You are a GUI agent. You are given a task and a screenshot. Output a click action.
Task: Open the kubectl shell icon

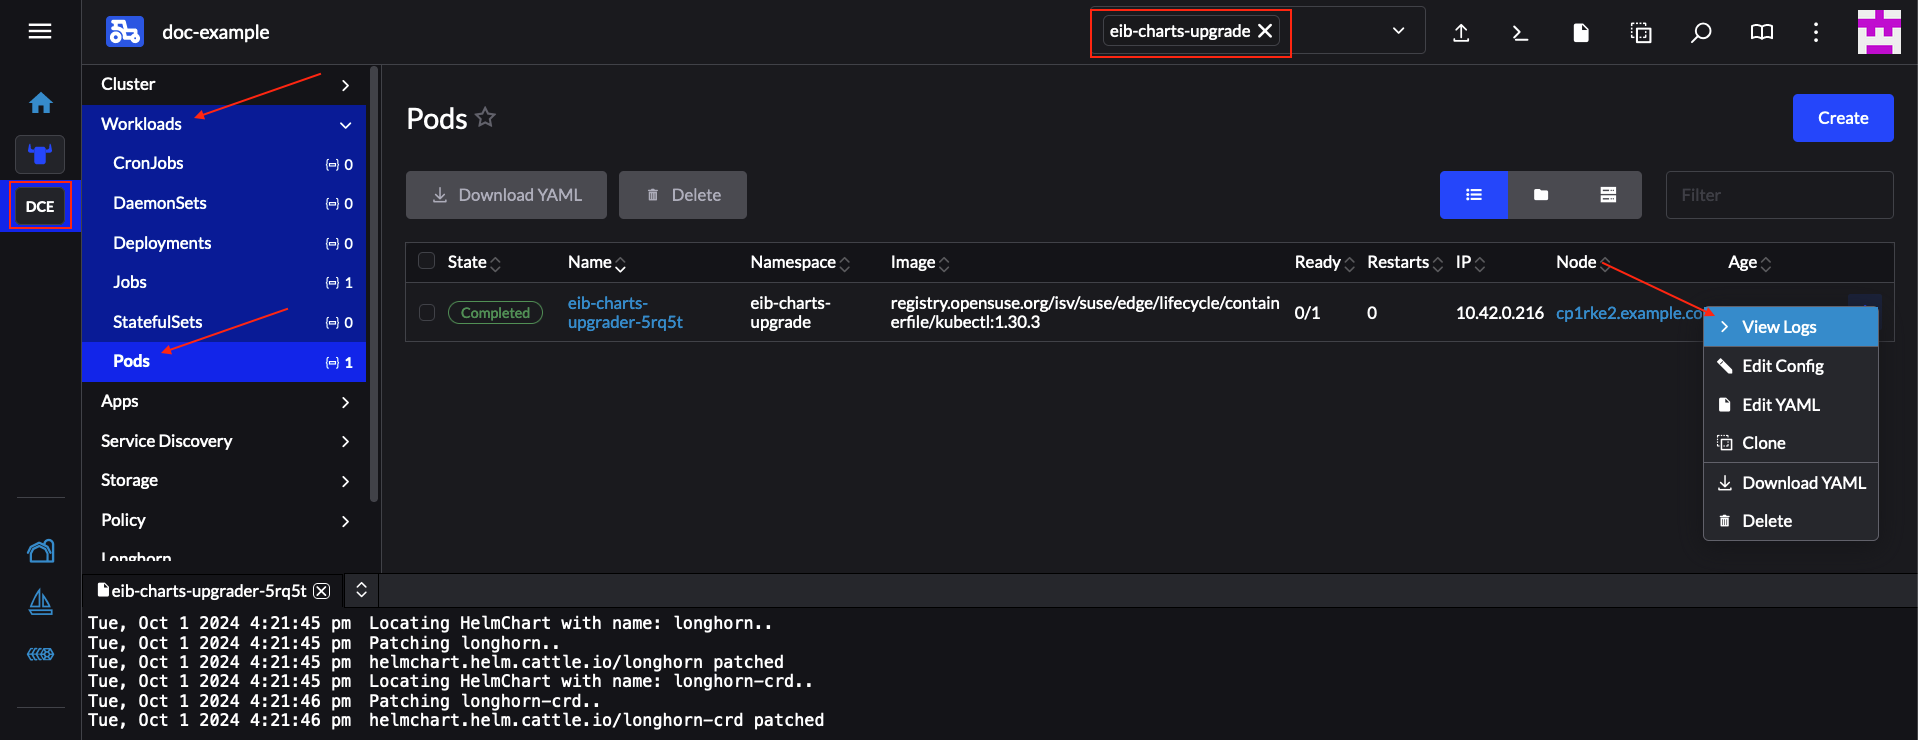pos(1520,33)
